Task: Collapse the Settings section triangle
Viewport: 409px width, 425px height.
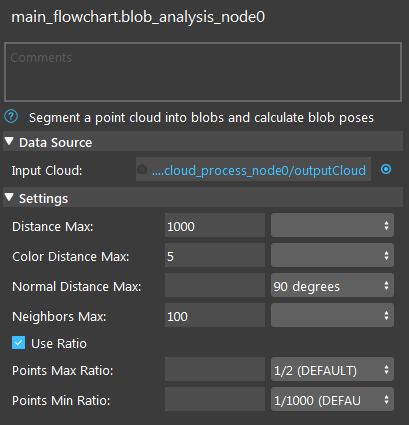Action: [x=9, y=198]
